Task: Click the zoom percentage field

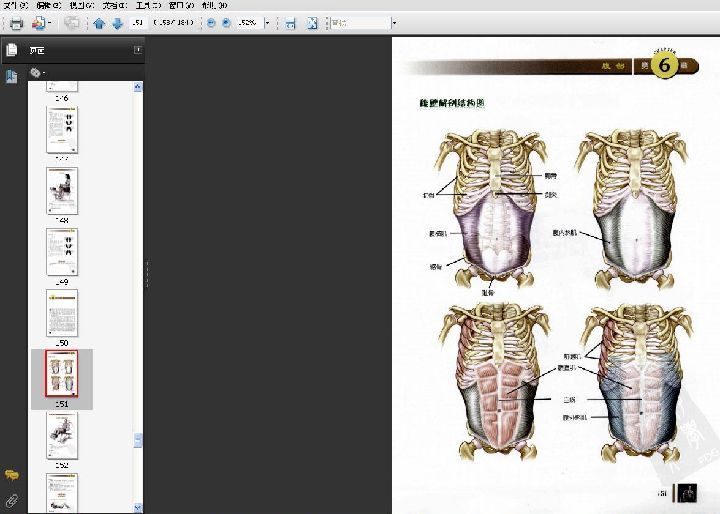Action: 250,23
